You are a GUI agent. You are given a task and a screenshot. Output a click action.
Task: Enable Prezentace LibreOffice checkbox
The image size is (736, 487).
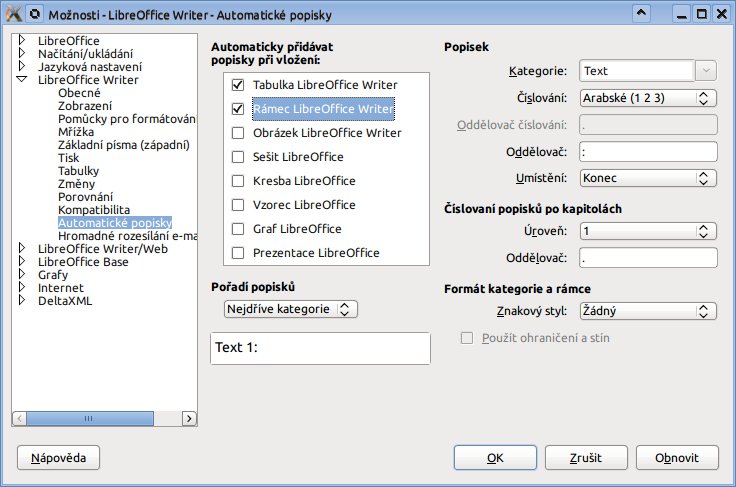pos(238,253)
